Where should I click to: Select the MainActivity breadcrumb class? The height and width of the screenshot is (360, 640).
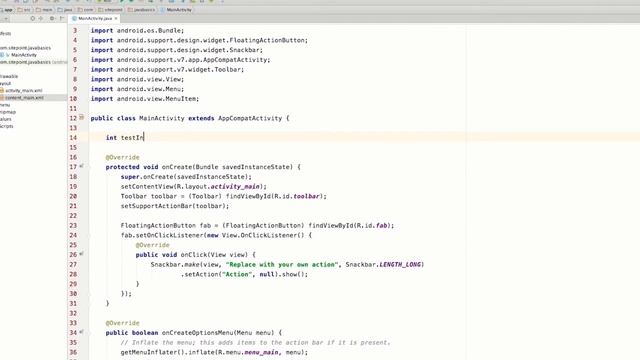[x=176, y=10]
